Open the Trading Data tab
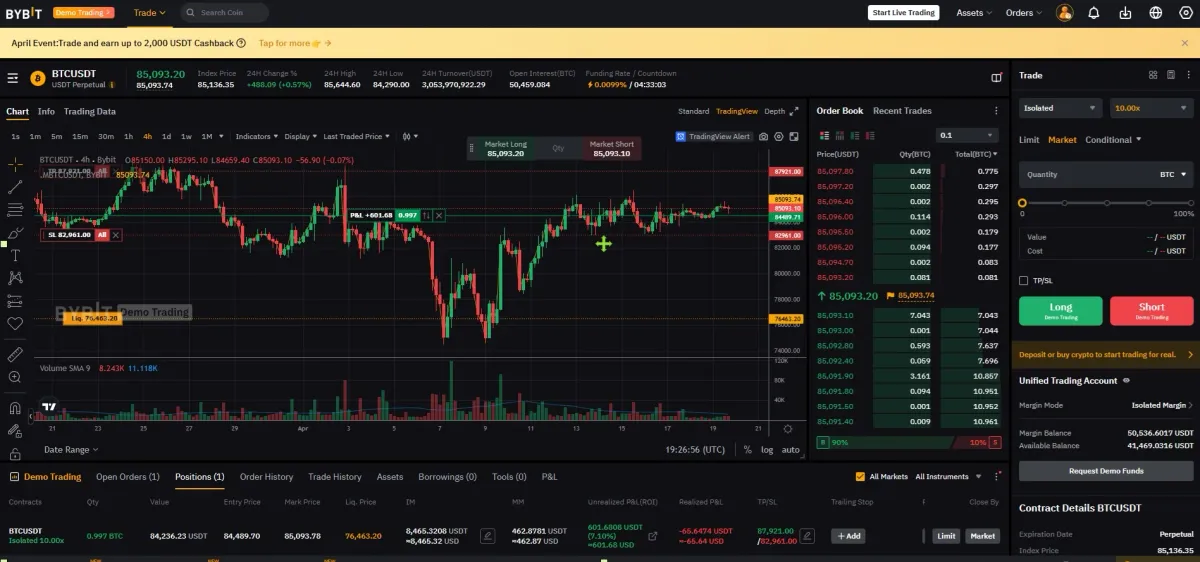The height and width of the screenshot is (562, 1200). tap(90, 111)
